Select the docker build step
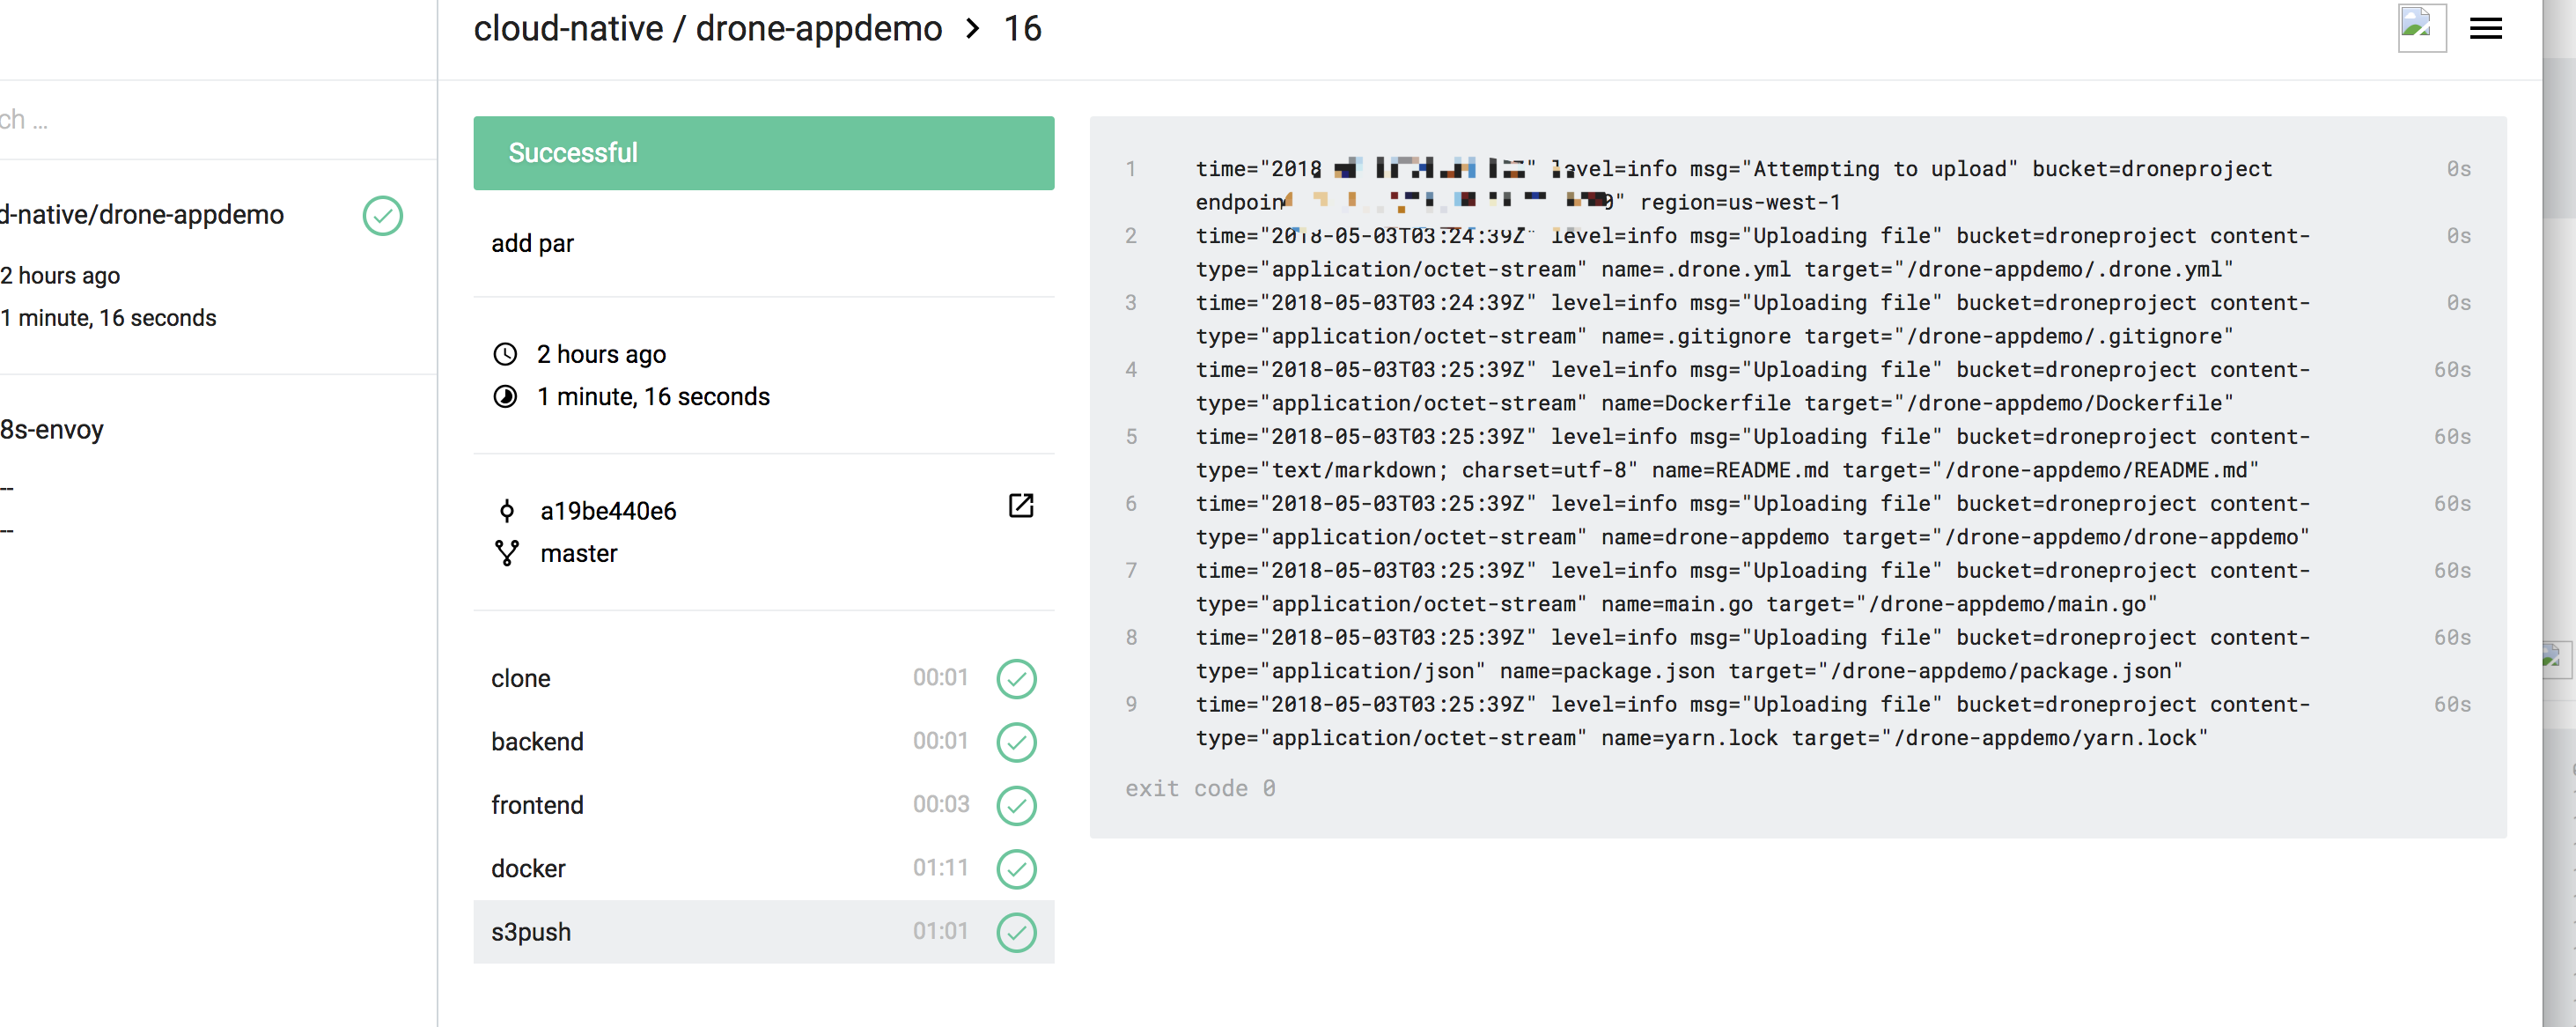The width and height of the screenshot is (2576, 1027). click(x=528, y=869)
